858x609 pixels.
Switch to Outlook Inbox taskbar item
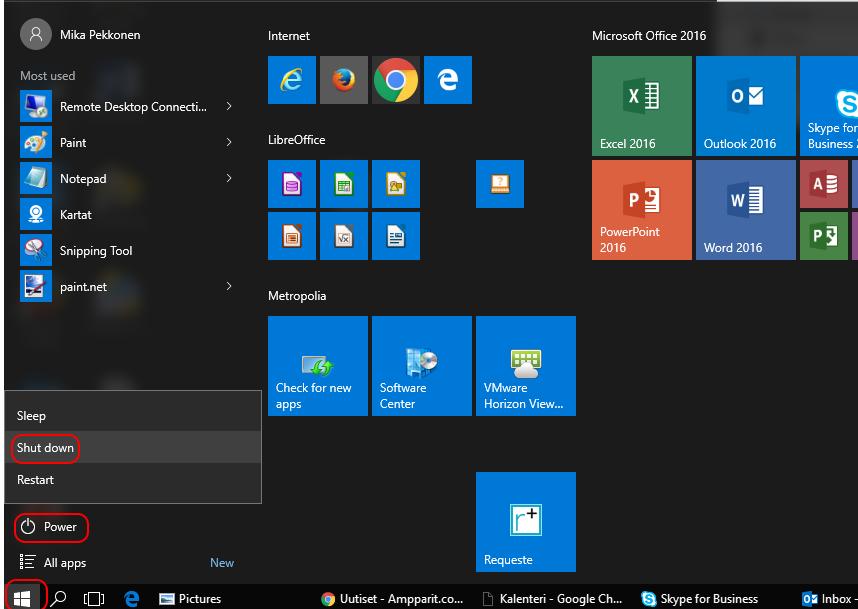[827, 599]
